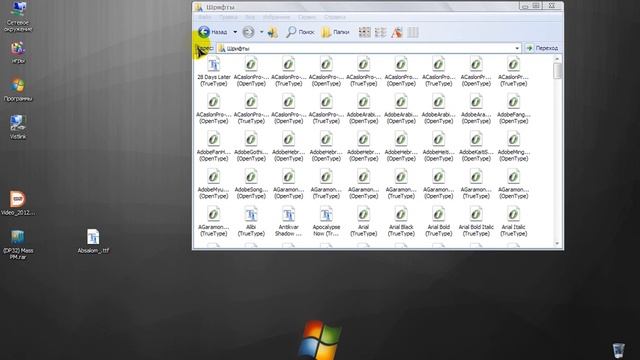This screenshot has width=640, height=360.
Task: Select the AdobeFang... OpenType font
Action: (513, 109)
